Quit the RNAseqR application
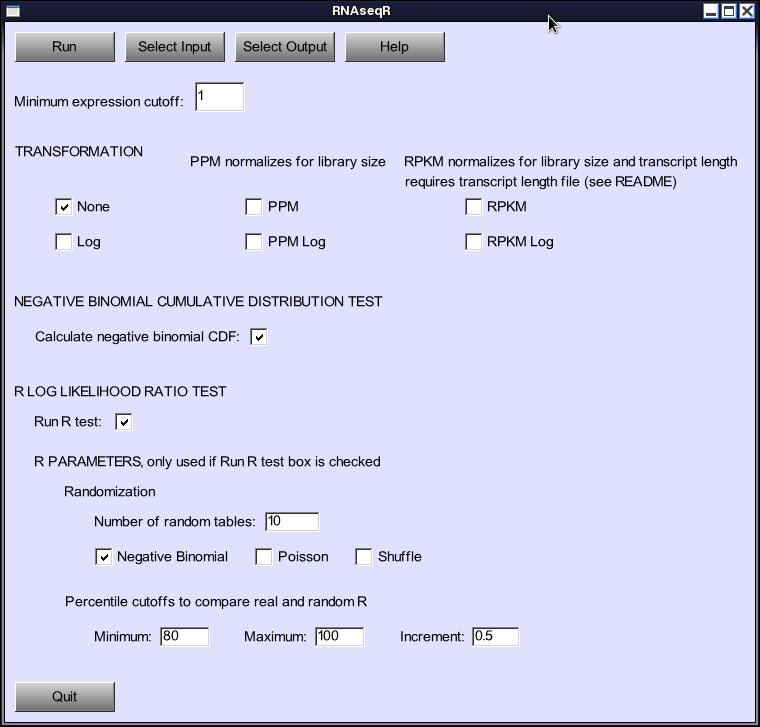 click(x=65, y=697)
